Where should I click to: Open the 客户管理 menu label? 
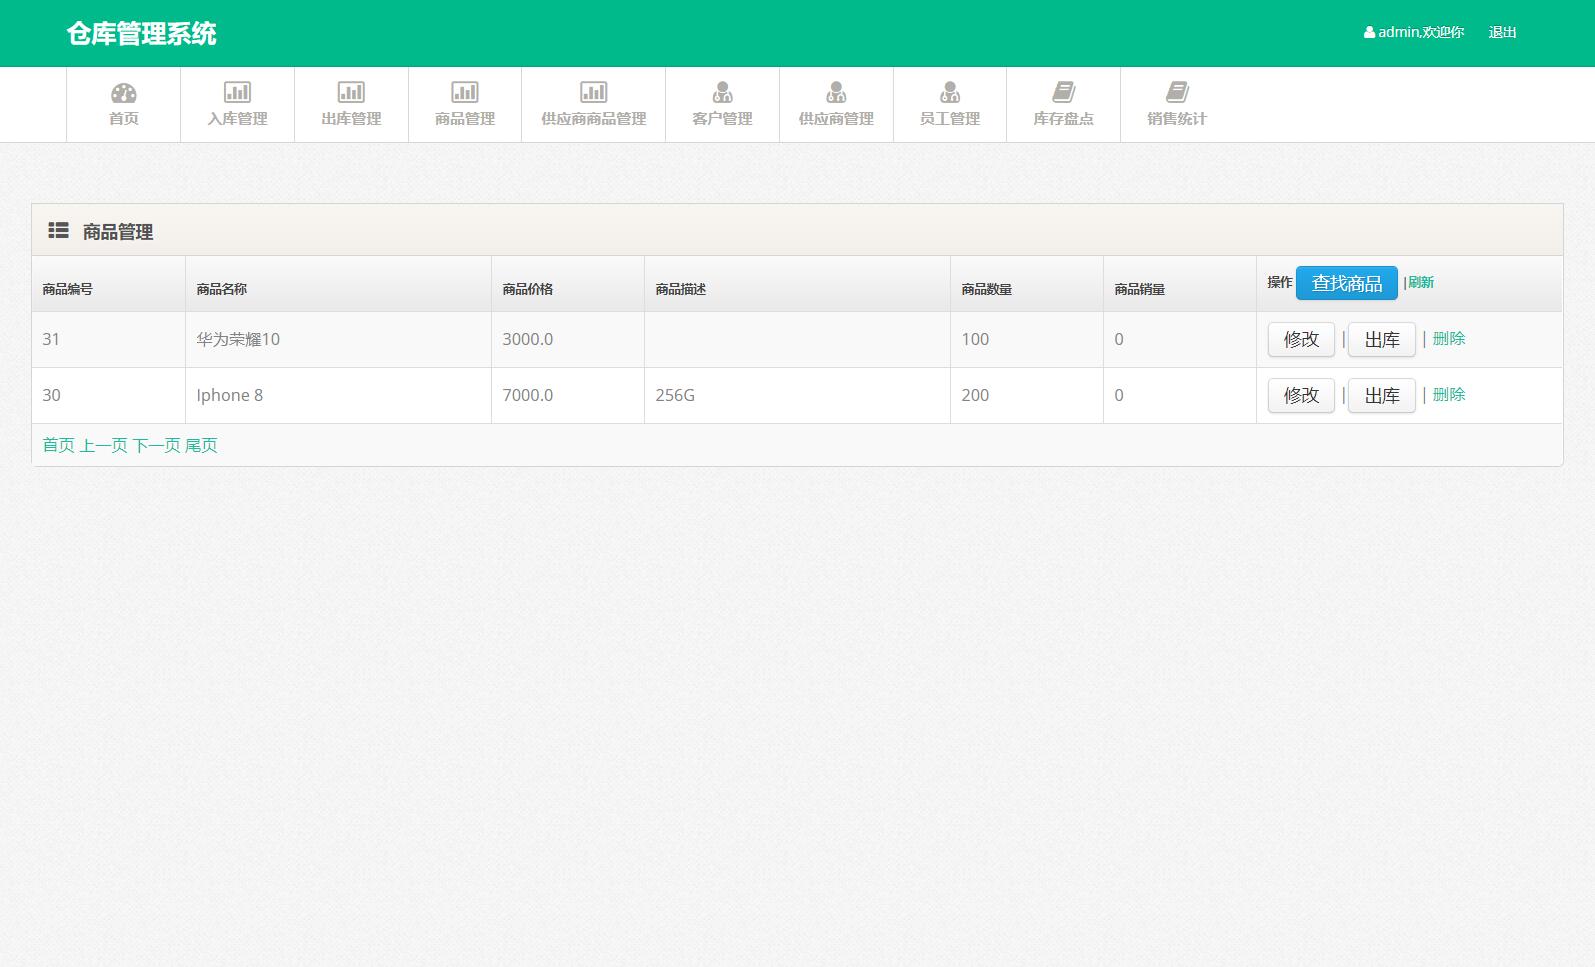point(722,118)
